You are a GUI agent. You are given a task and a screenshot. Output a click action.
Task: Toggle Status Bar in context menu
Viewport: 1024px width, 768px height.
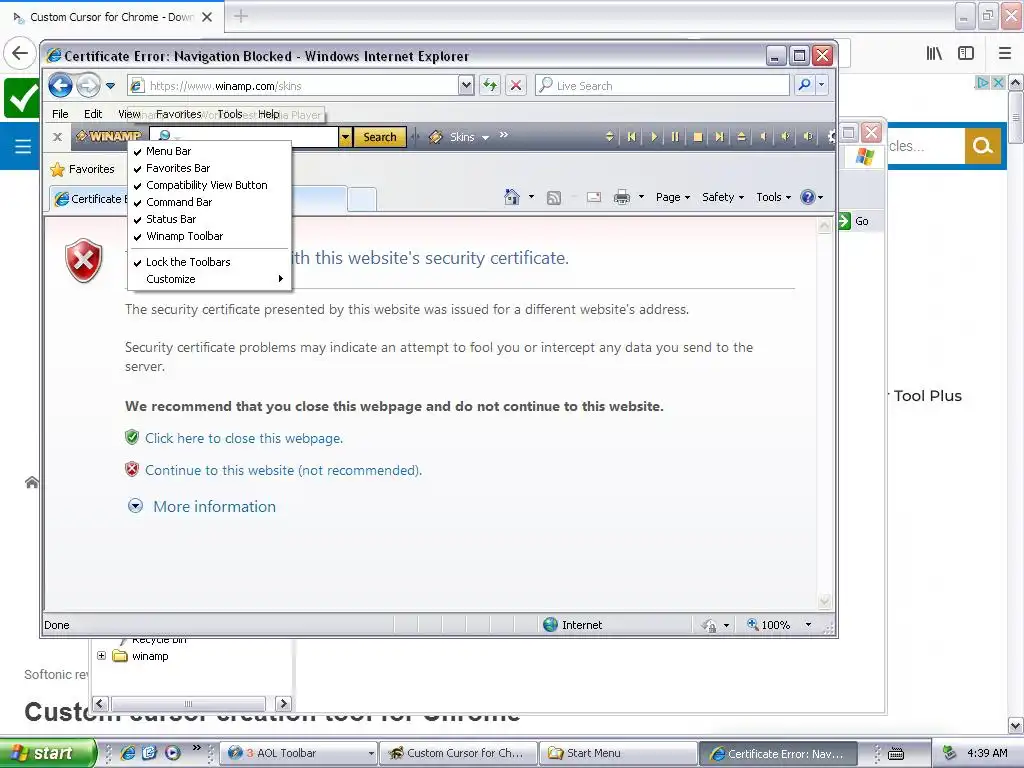tap(209, 219)
